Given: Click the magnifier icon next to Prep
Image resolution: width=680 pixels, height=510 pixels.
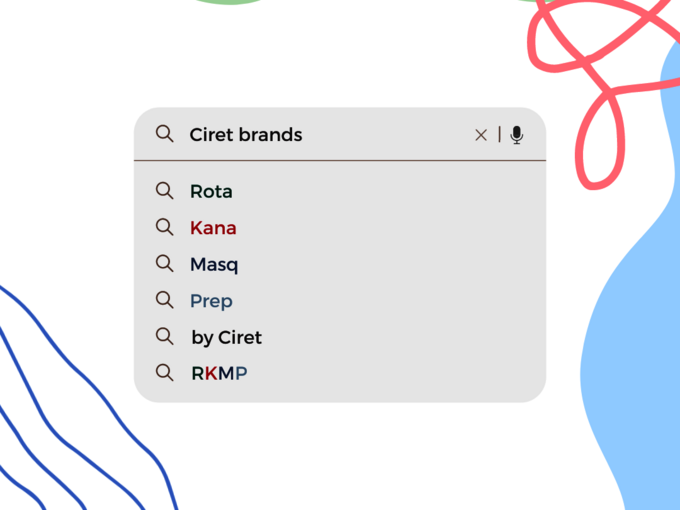Looking at the screenshot, I should coord(165,300).
